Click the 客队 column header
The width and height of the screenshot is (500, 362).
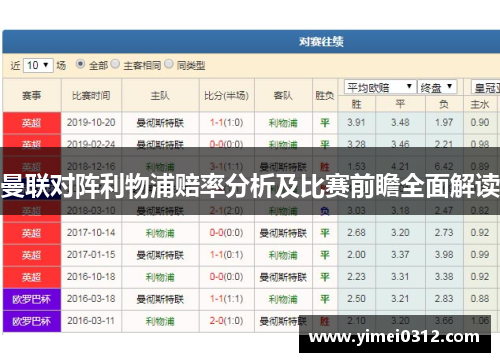[283, 96]
